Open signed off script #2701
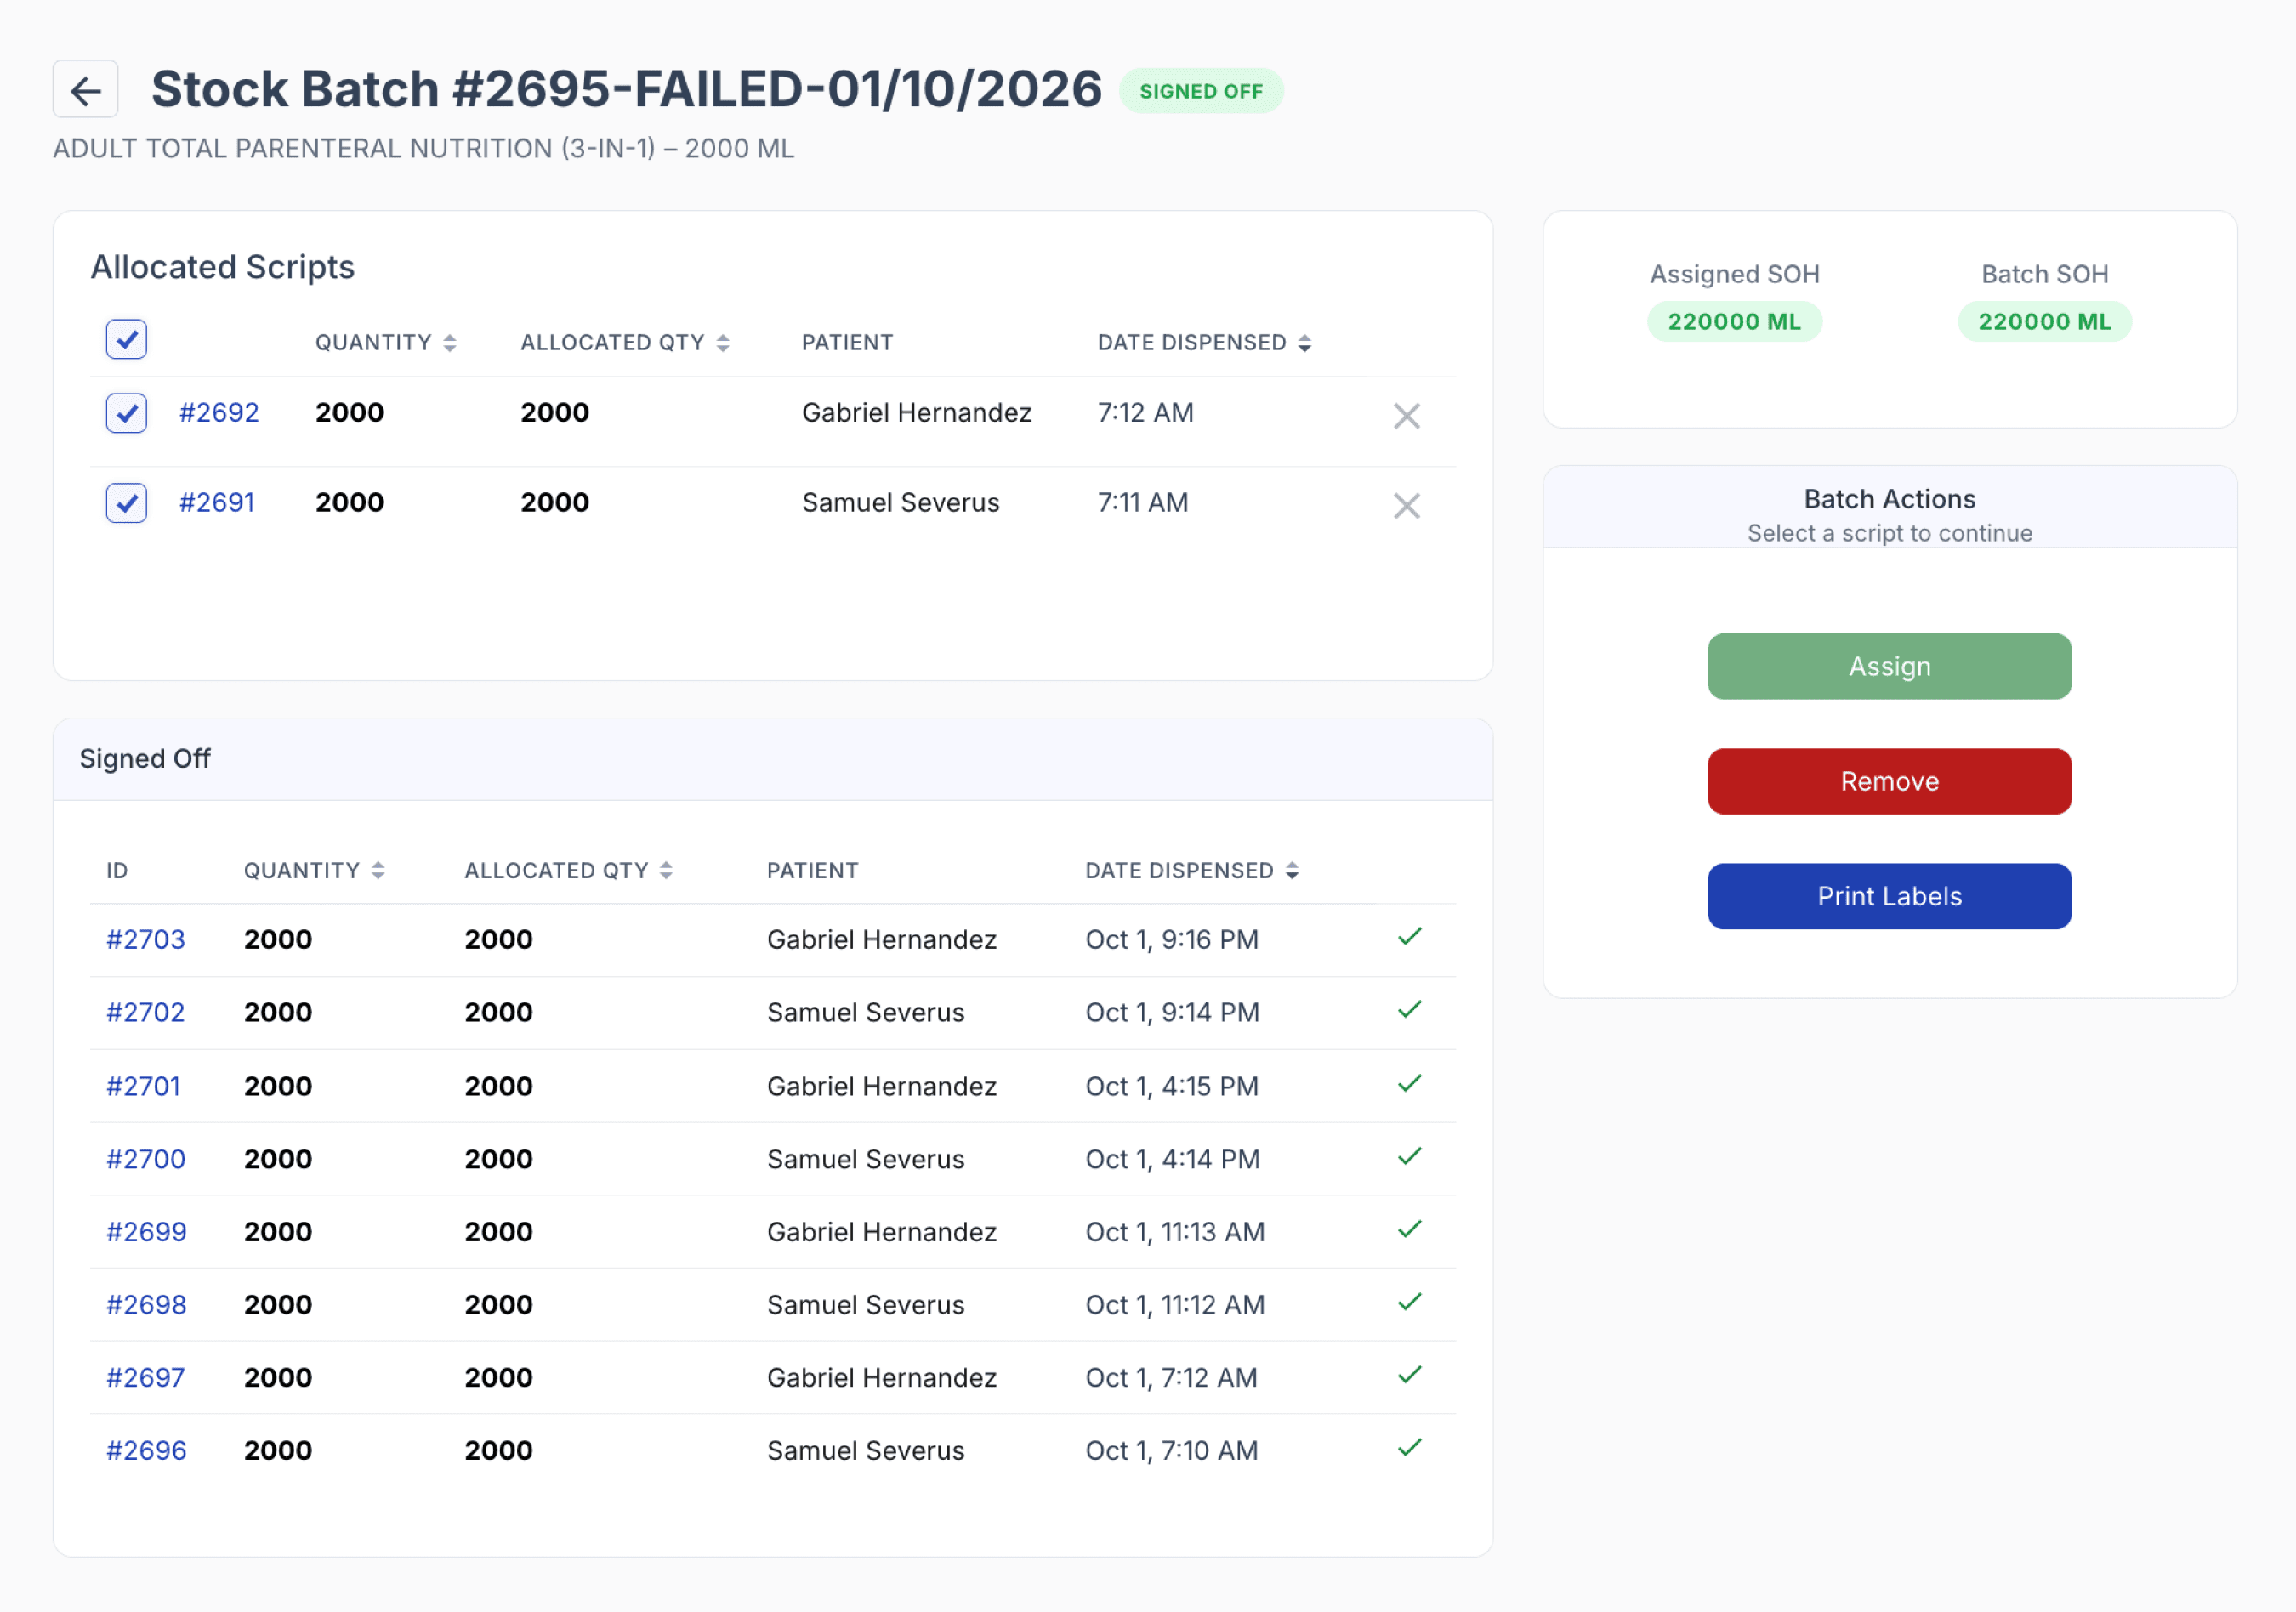The image size is (2296, 1612). (x=144, y=1087)
